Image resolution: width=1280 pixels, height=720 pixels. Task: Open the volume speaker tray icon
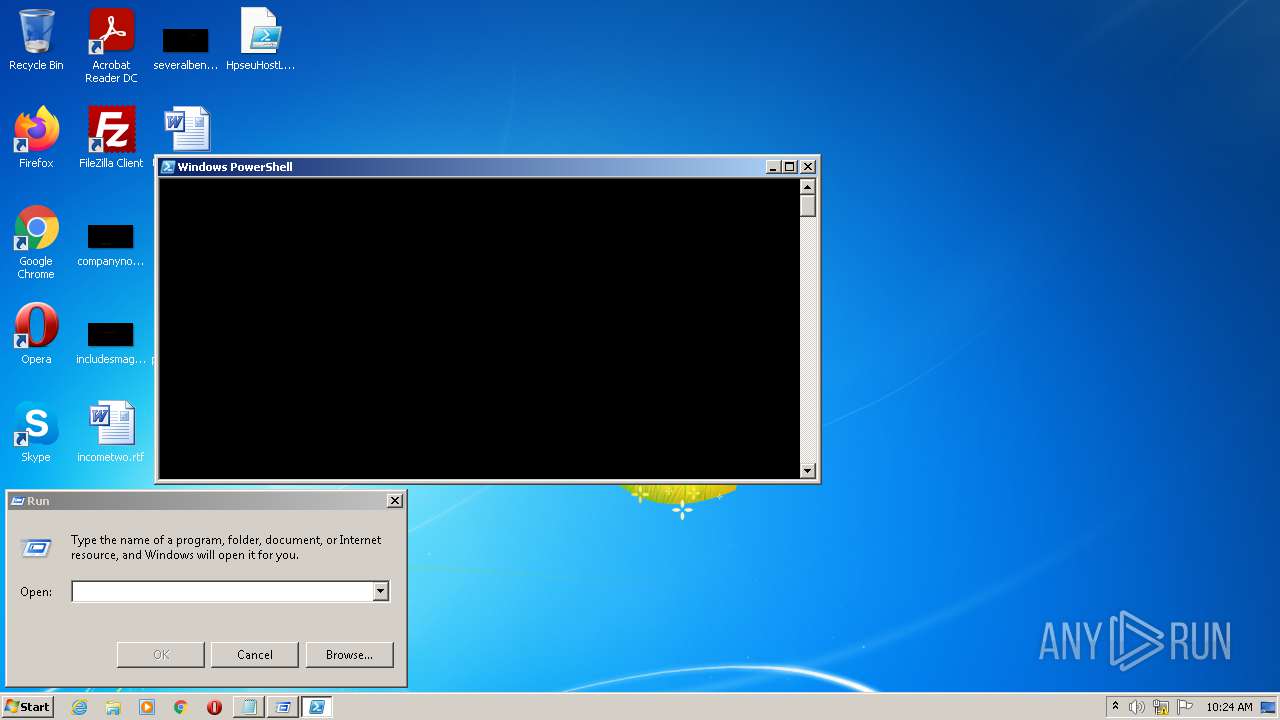point(1137,707)
